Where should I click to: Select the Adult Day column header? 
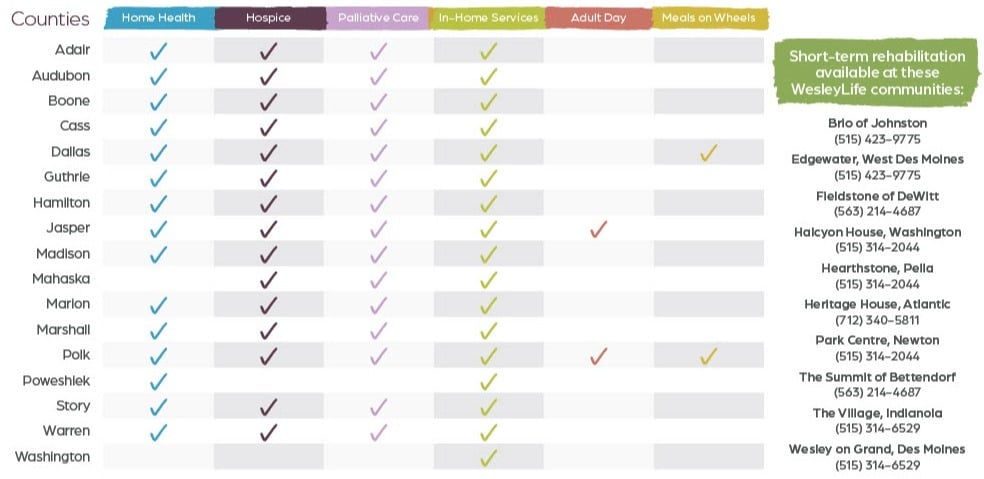pos(599,18)
